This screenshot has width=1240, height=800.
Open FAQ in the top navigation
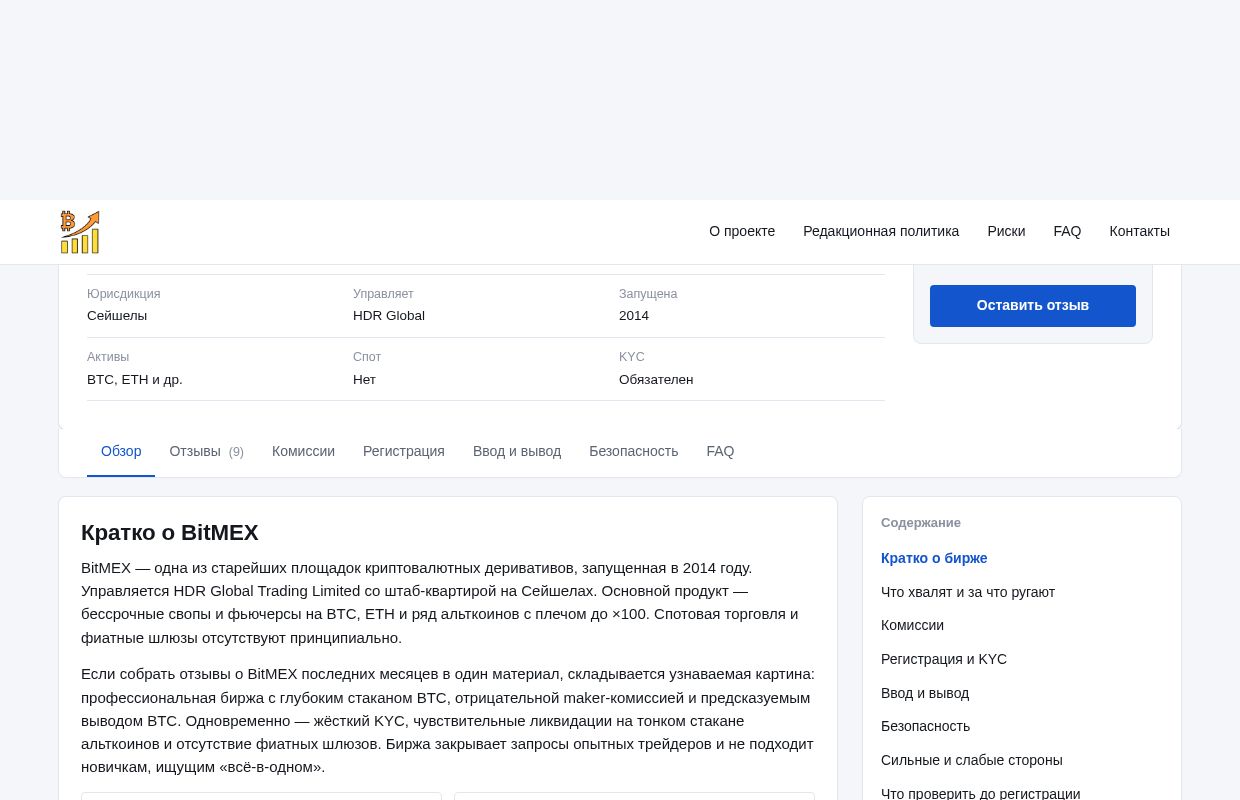[x=1067, y=231]
